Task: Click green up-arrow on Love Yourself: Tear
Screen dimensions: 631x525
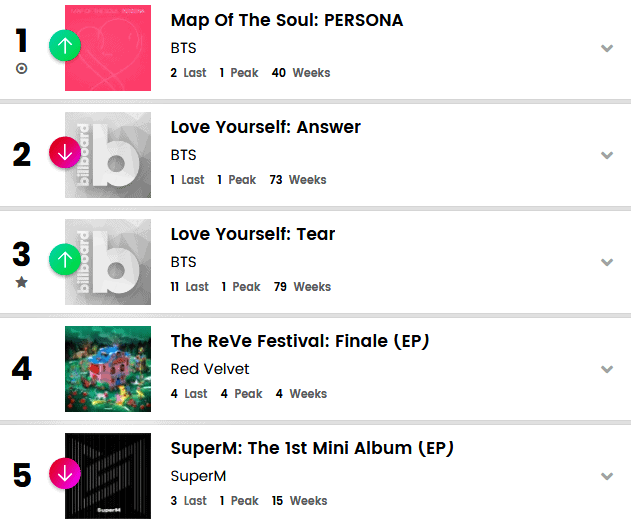Action: pos(64,260)
